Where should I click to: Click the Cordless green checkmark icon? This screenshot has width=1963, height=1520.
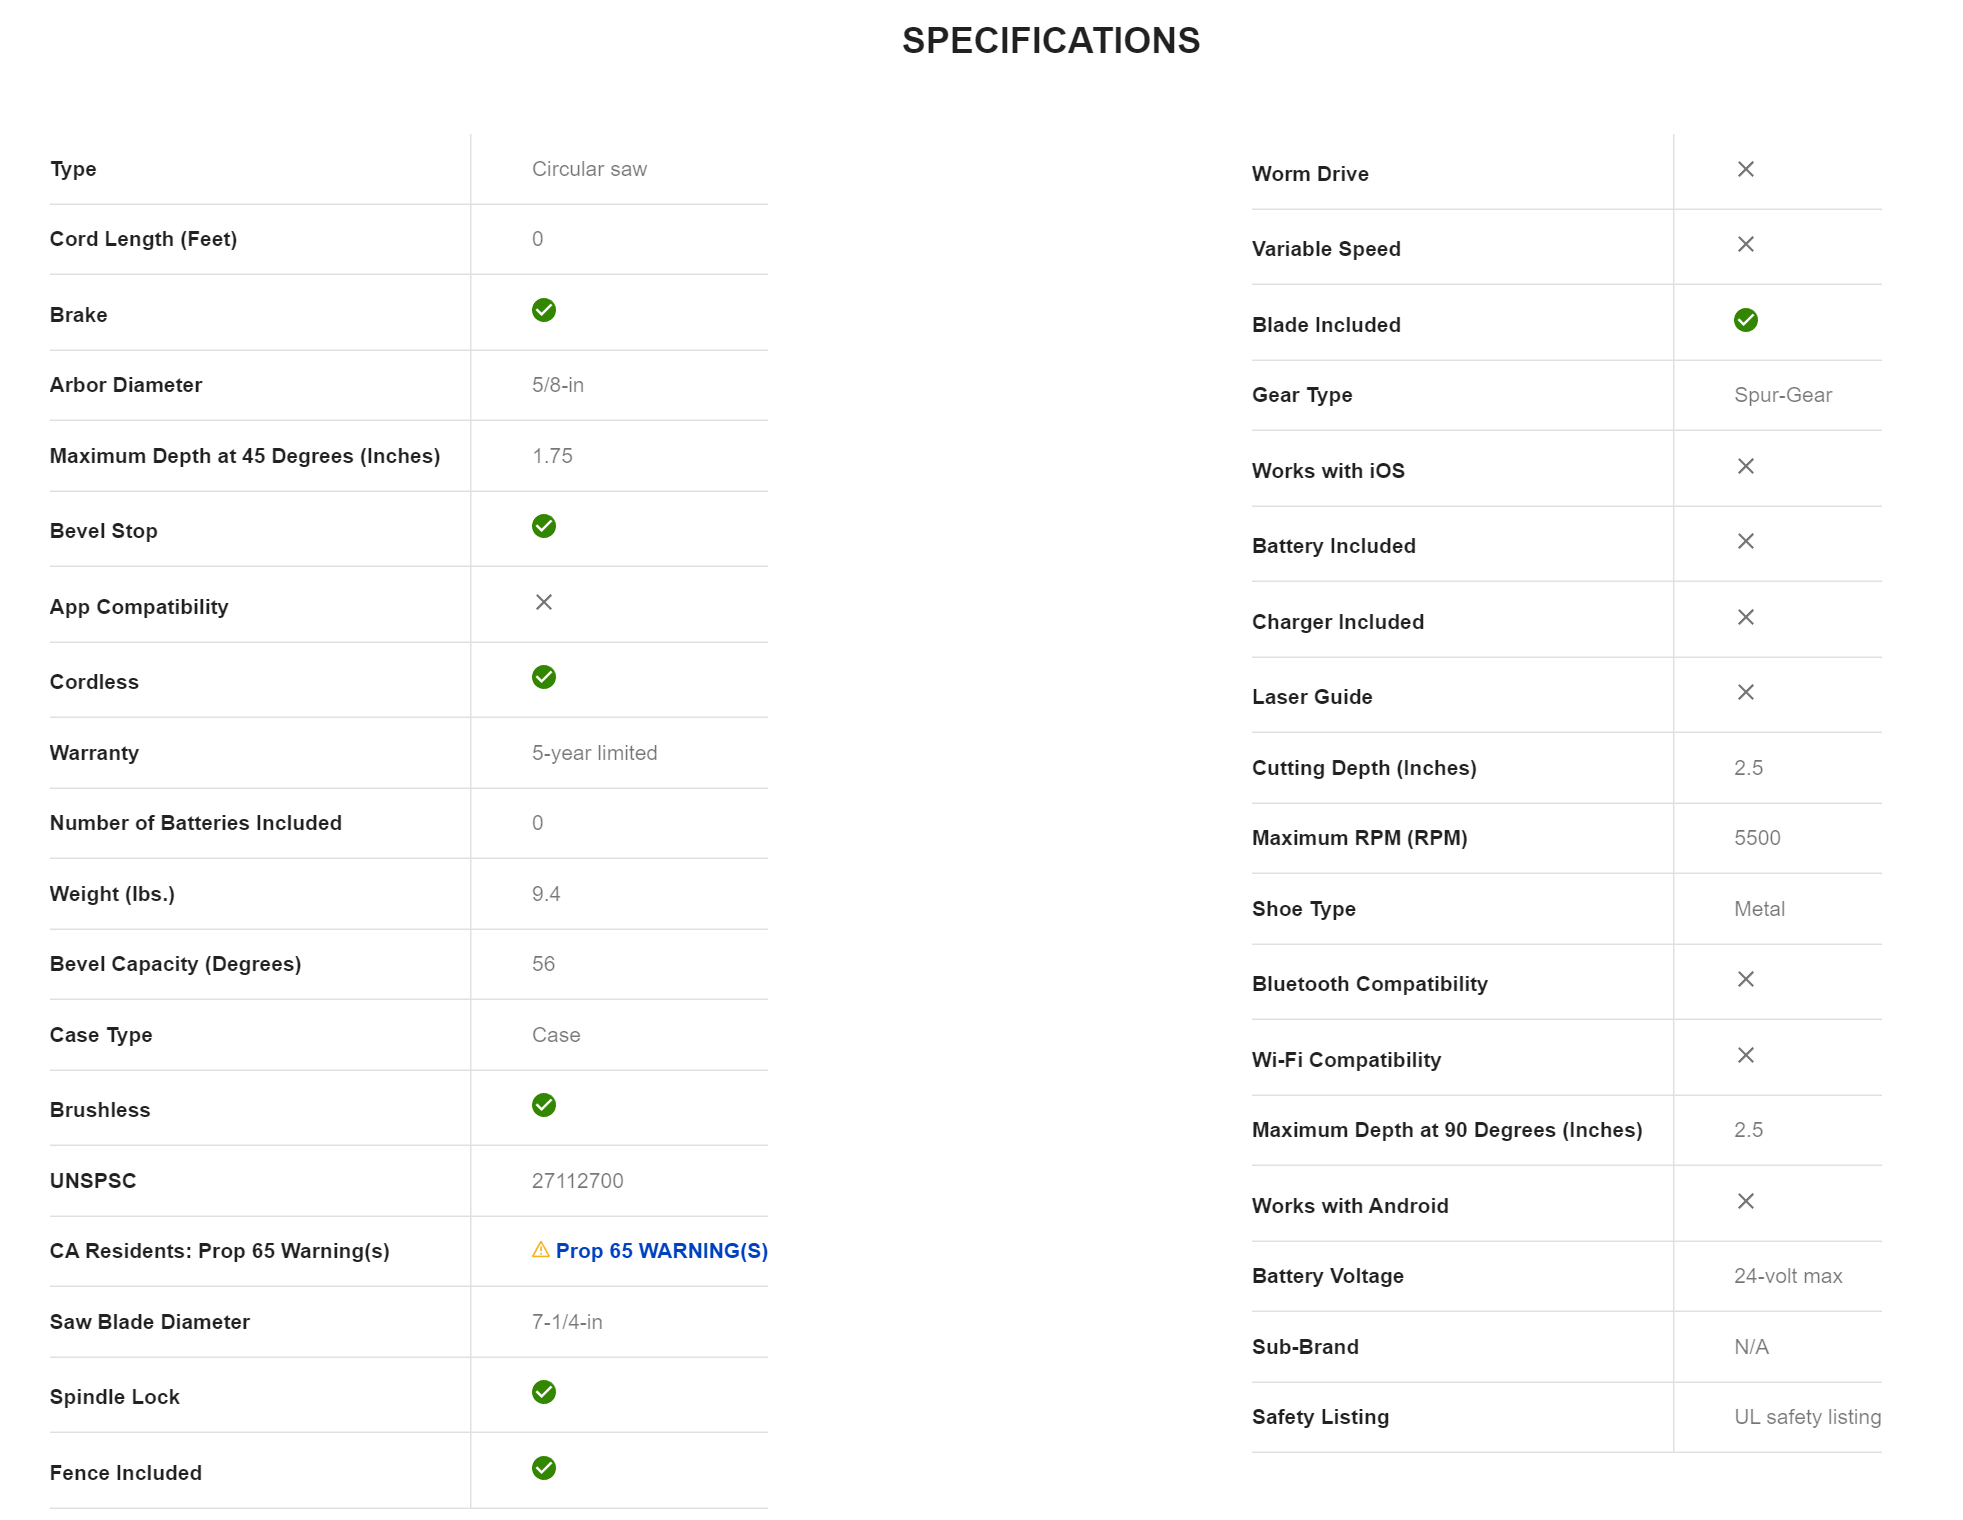coord(544,677)
